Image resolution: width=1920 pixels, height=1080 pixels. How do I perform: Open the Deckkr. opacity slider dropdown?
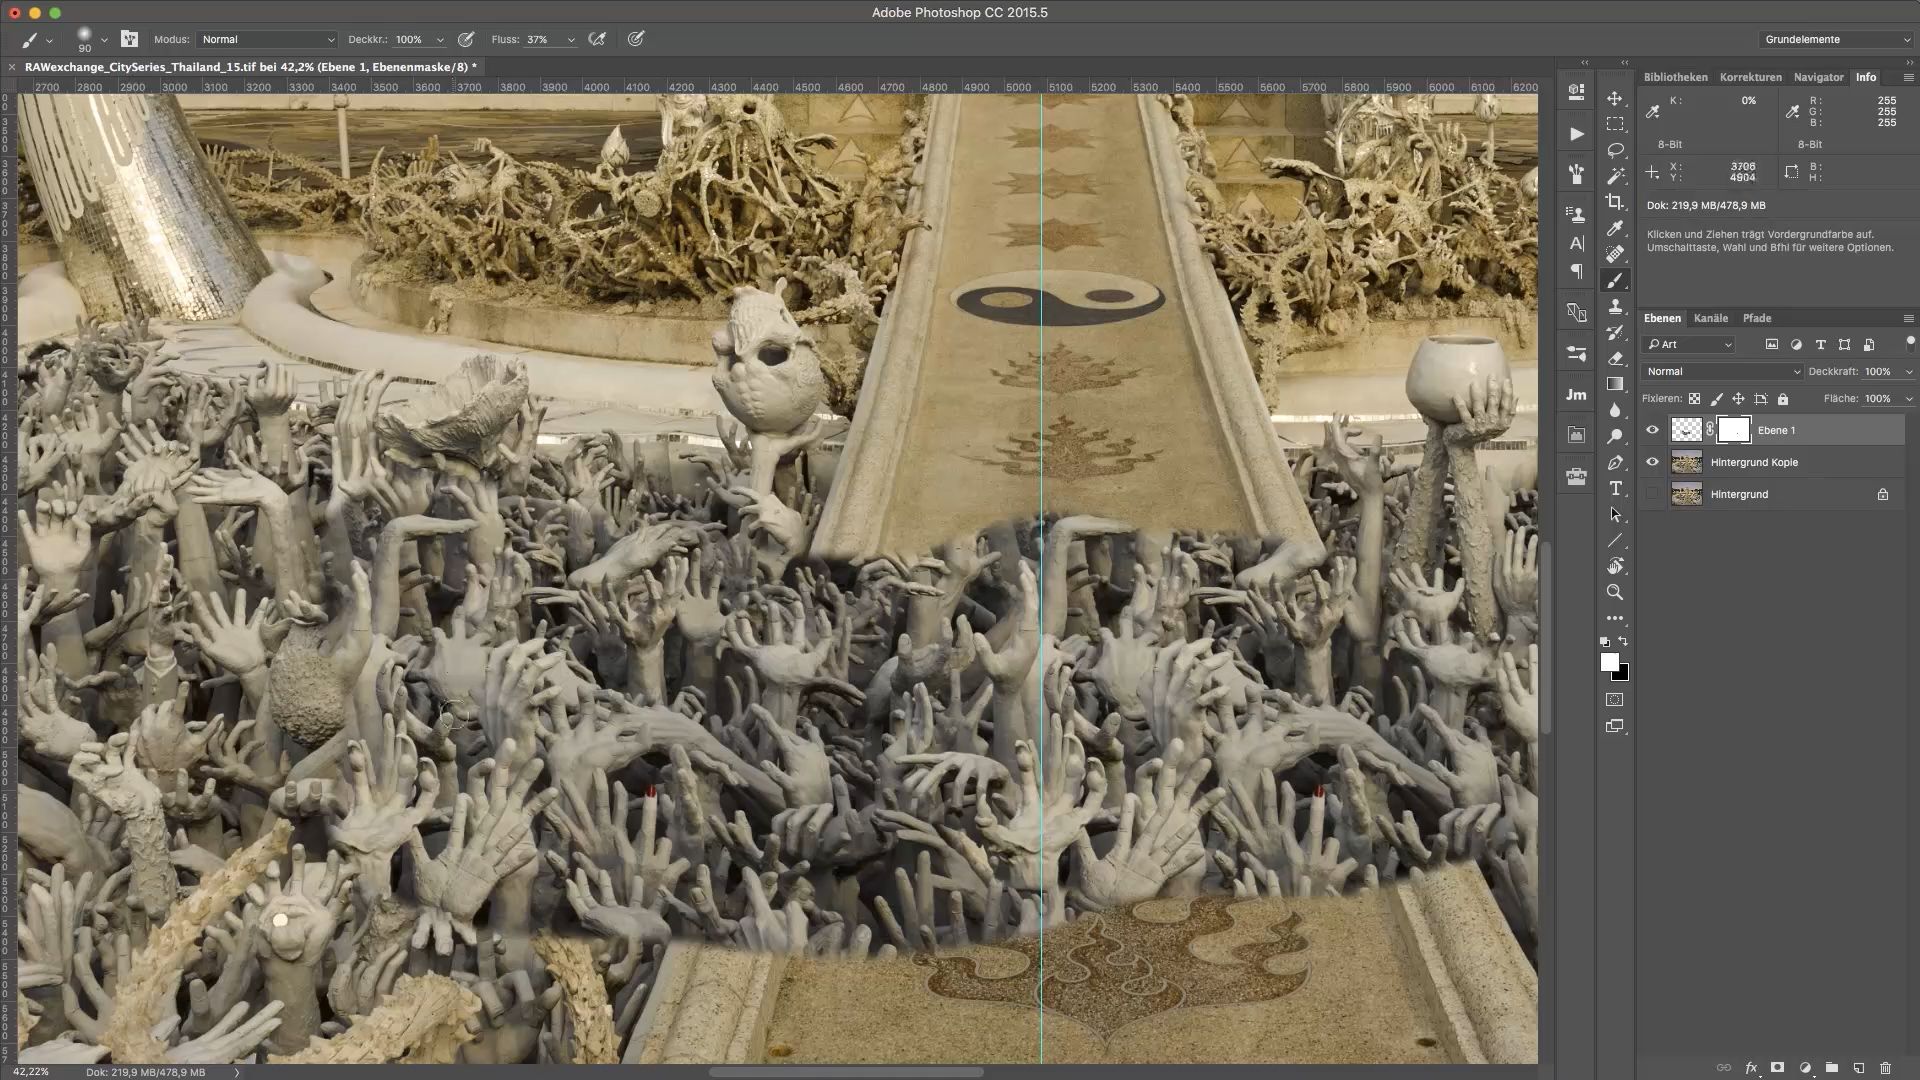coord(440,40)
